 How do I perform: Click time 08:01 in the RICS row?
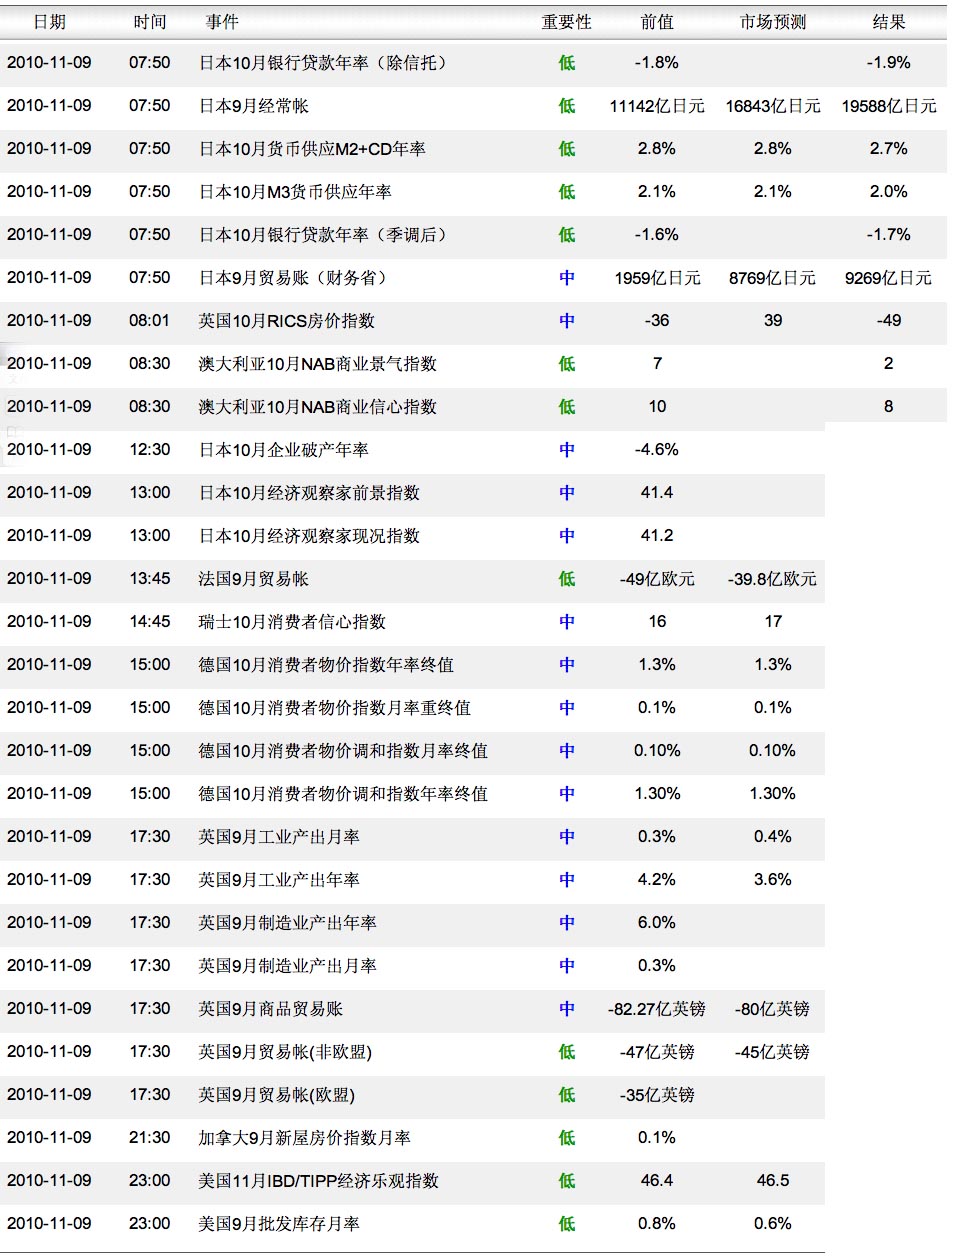click(150, 321)
